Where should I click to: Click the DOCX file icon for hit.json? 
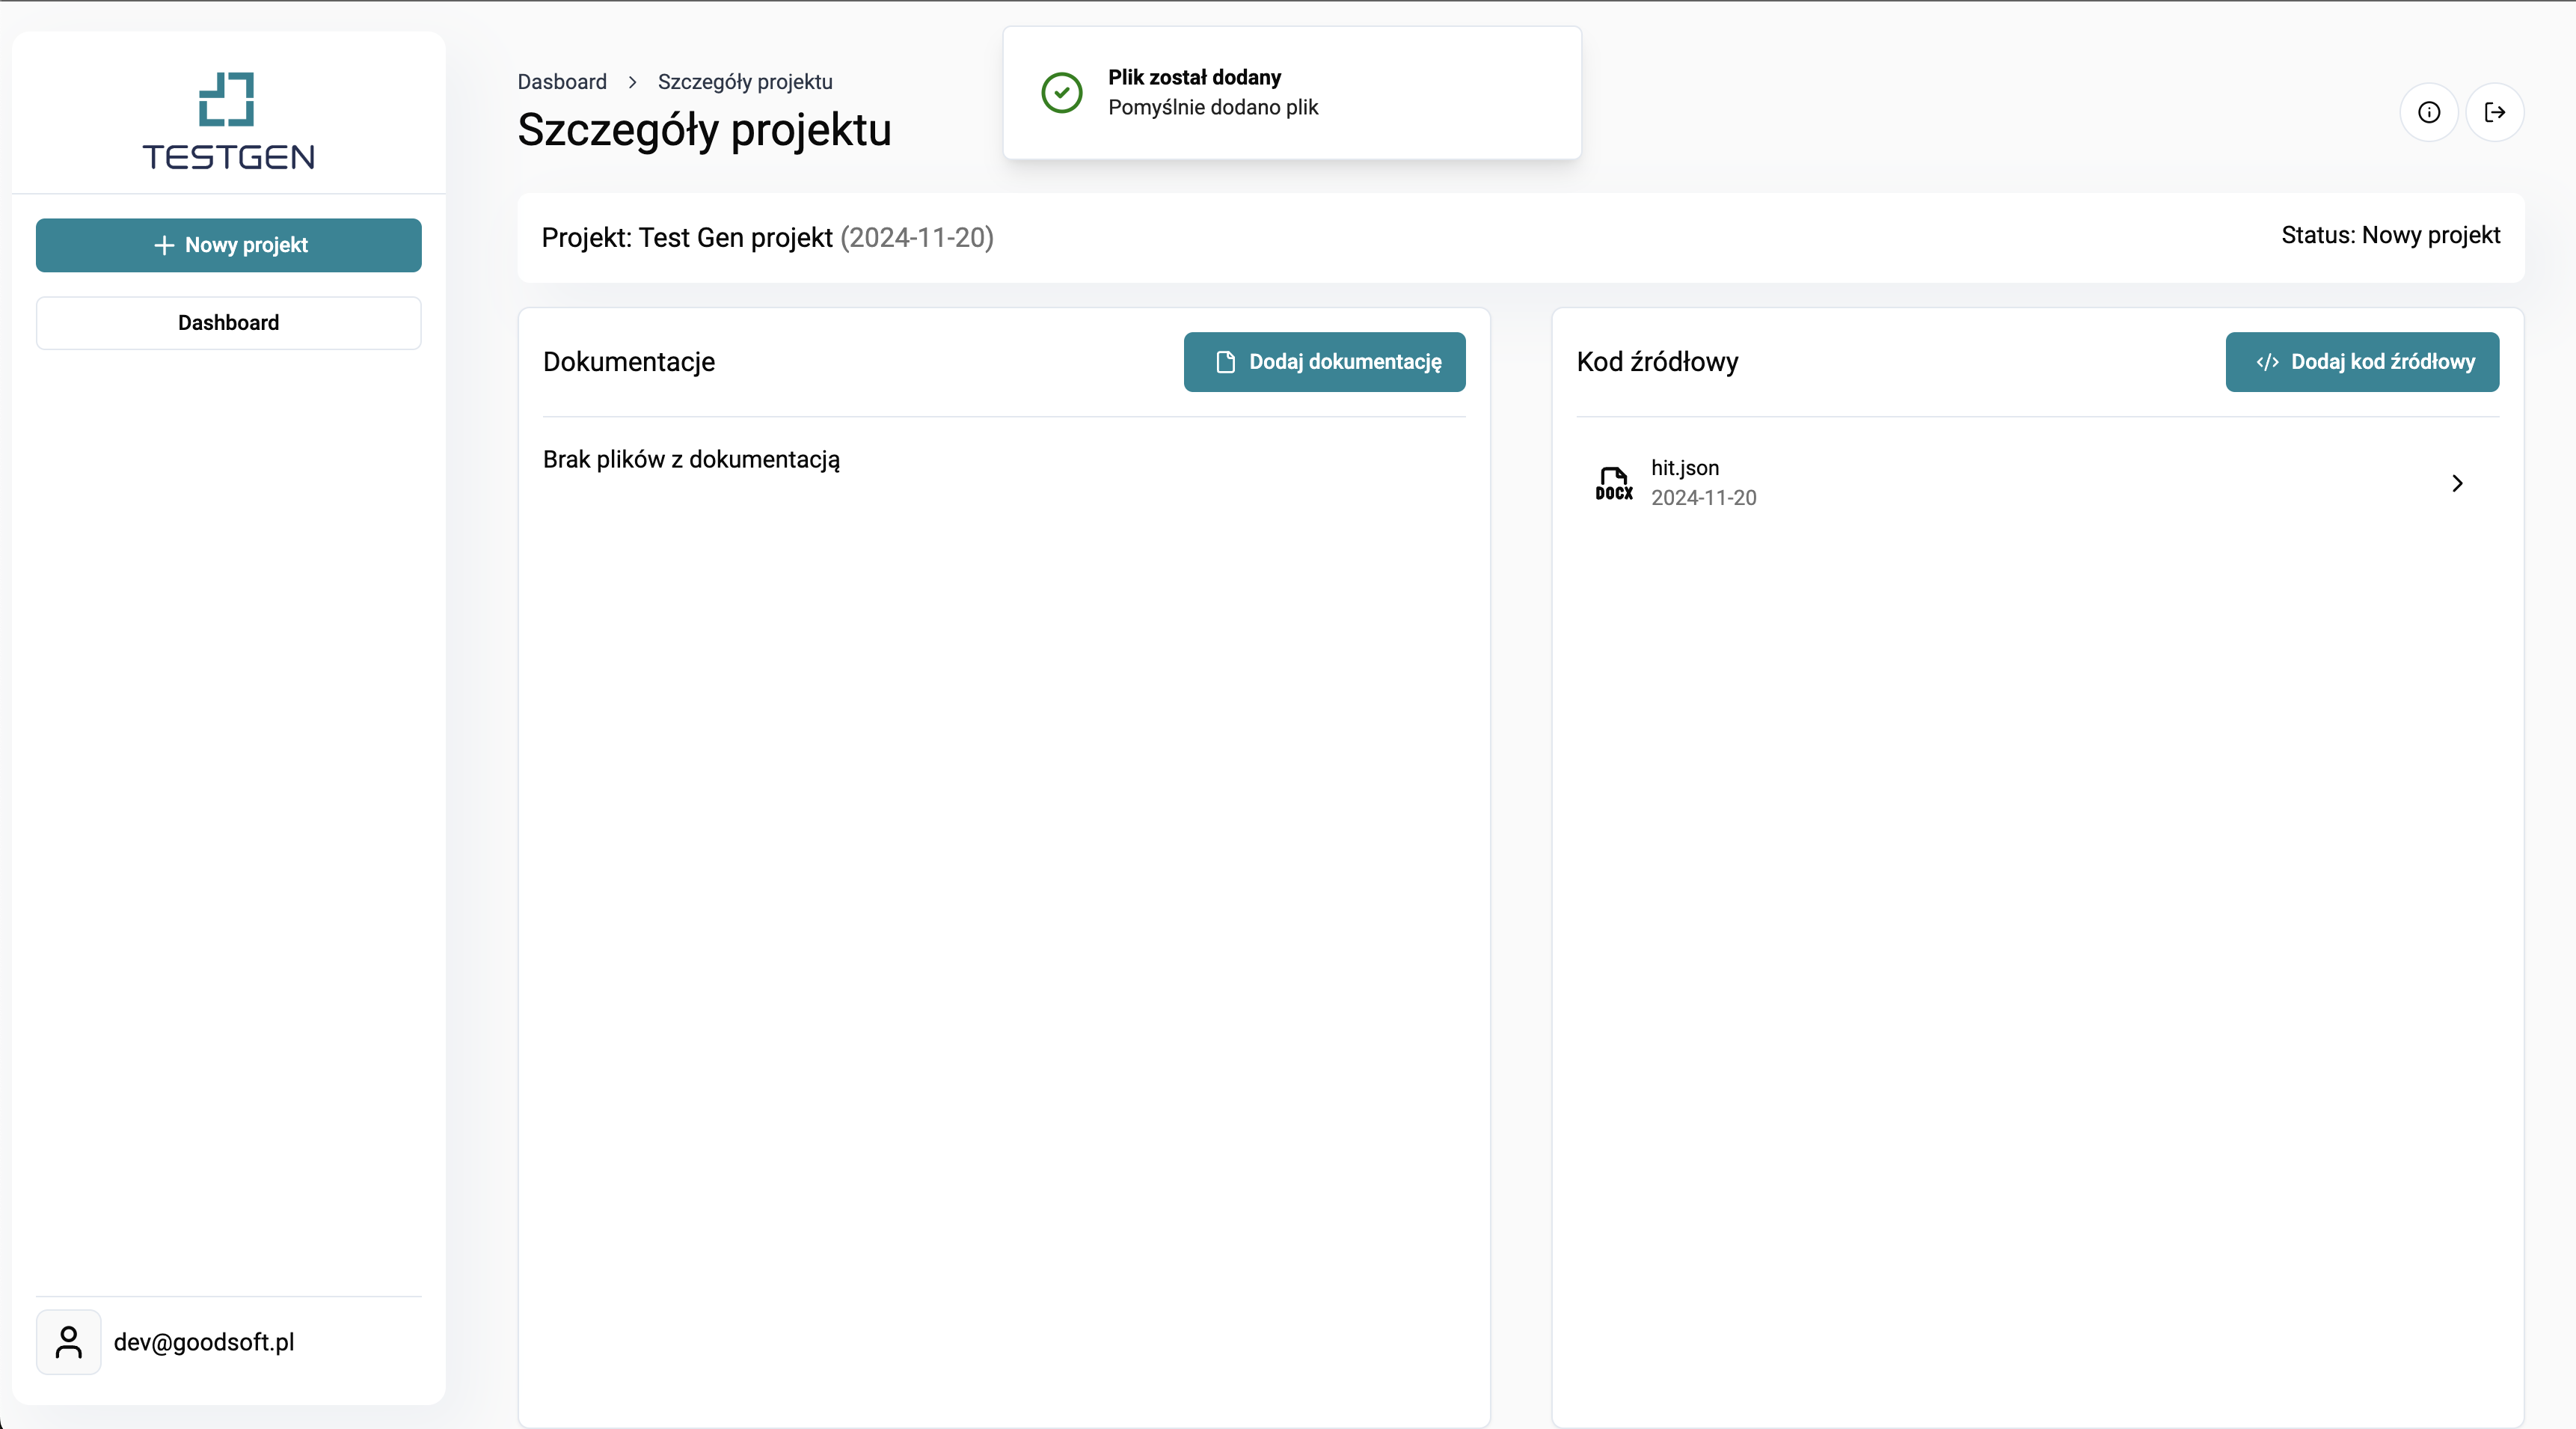pyautogui.click(x=1613, y=483)
